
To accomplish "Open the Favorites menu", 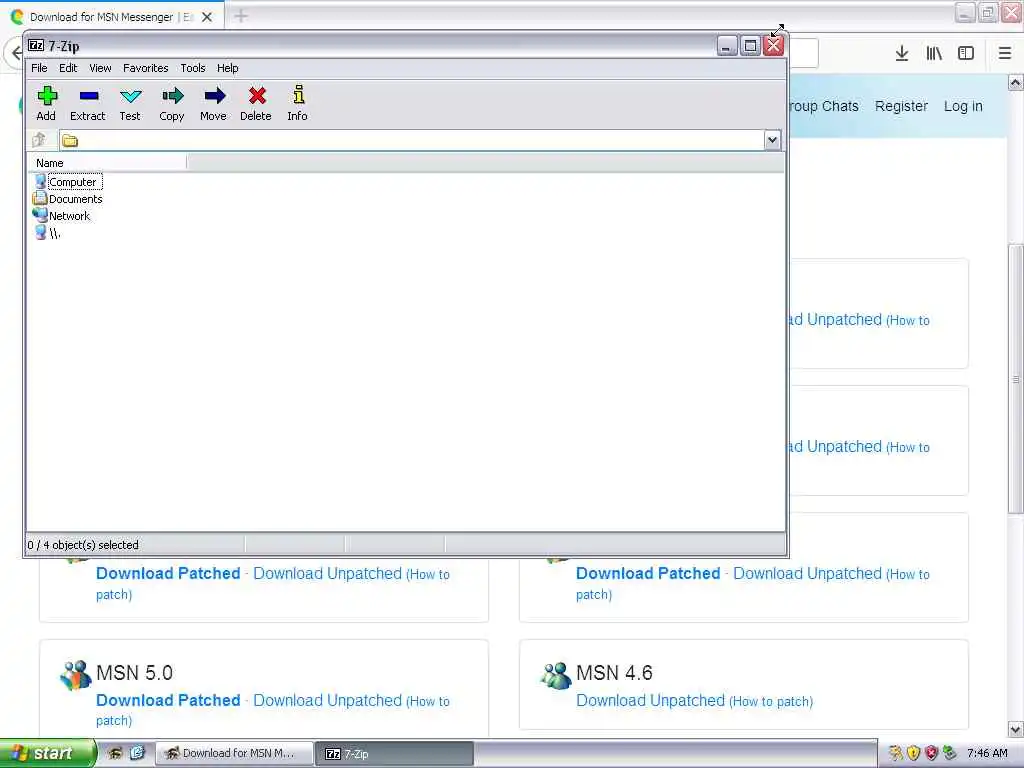I will [146, 68].
